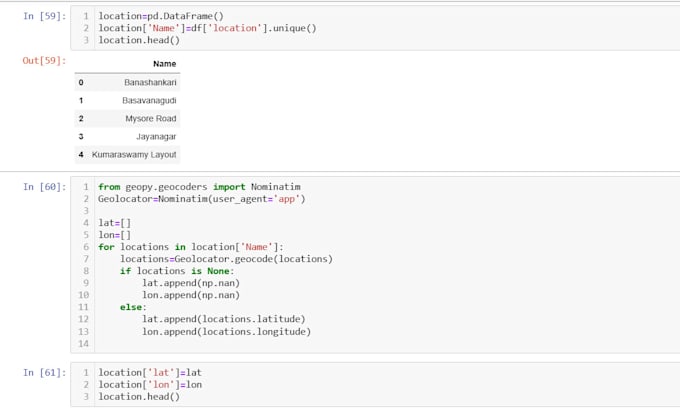Image resolution: width=680 pixels, height=410 pixels.
Task: Place cursor on location.head() in cell 59
Action: pos(139,40)
